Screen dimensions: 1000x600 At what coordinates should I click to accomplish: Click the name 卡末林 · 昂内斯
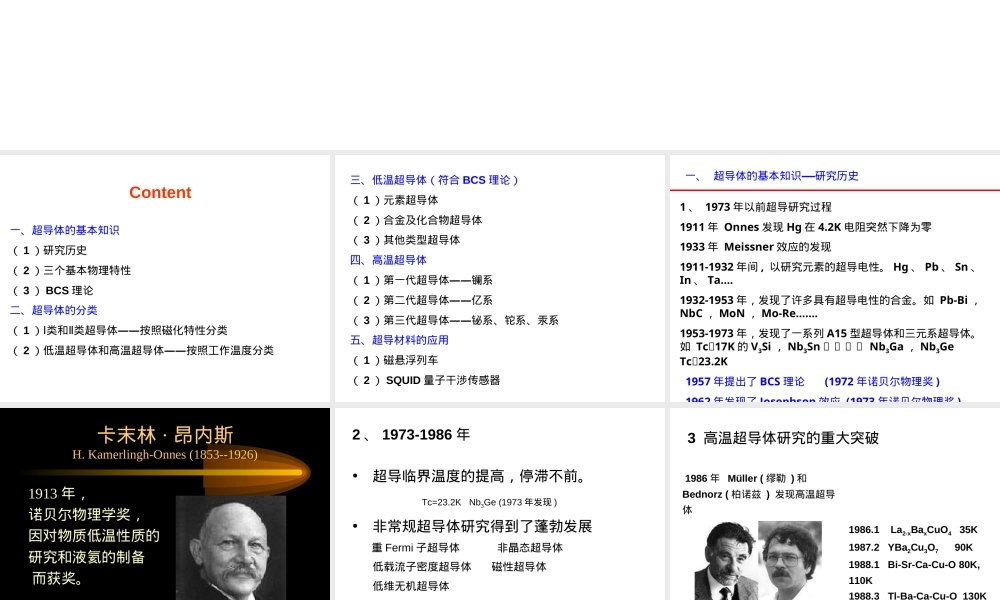click(165, 435)
